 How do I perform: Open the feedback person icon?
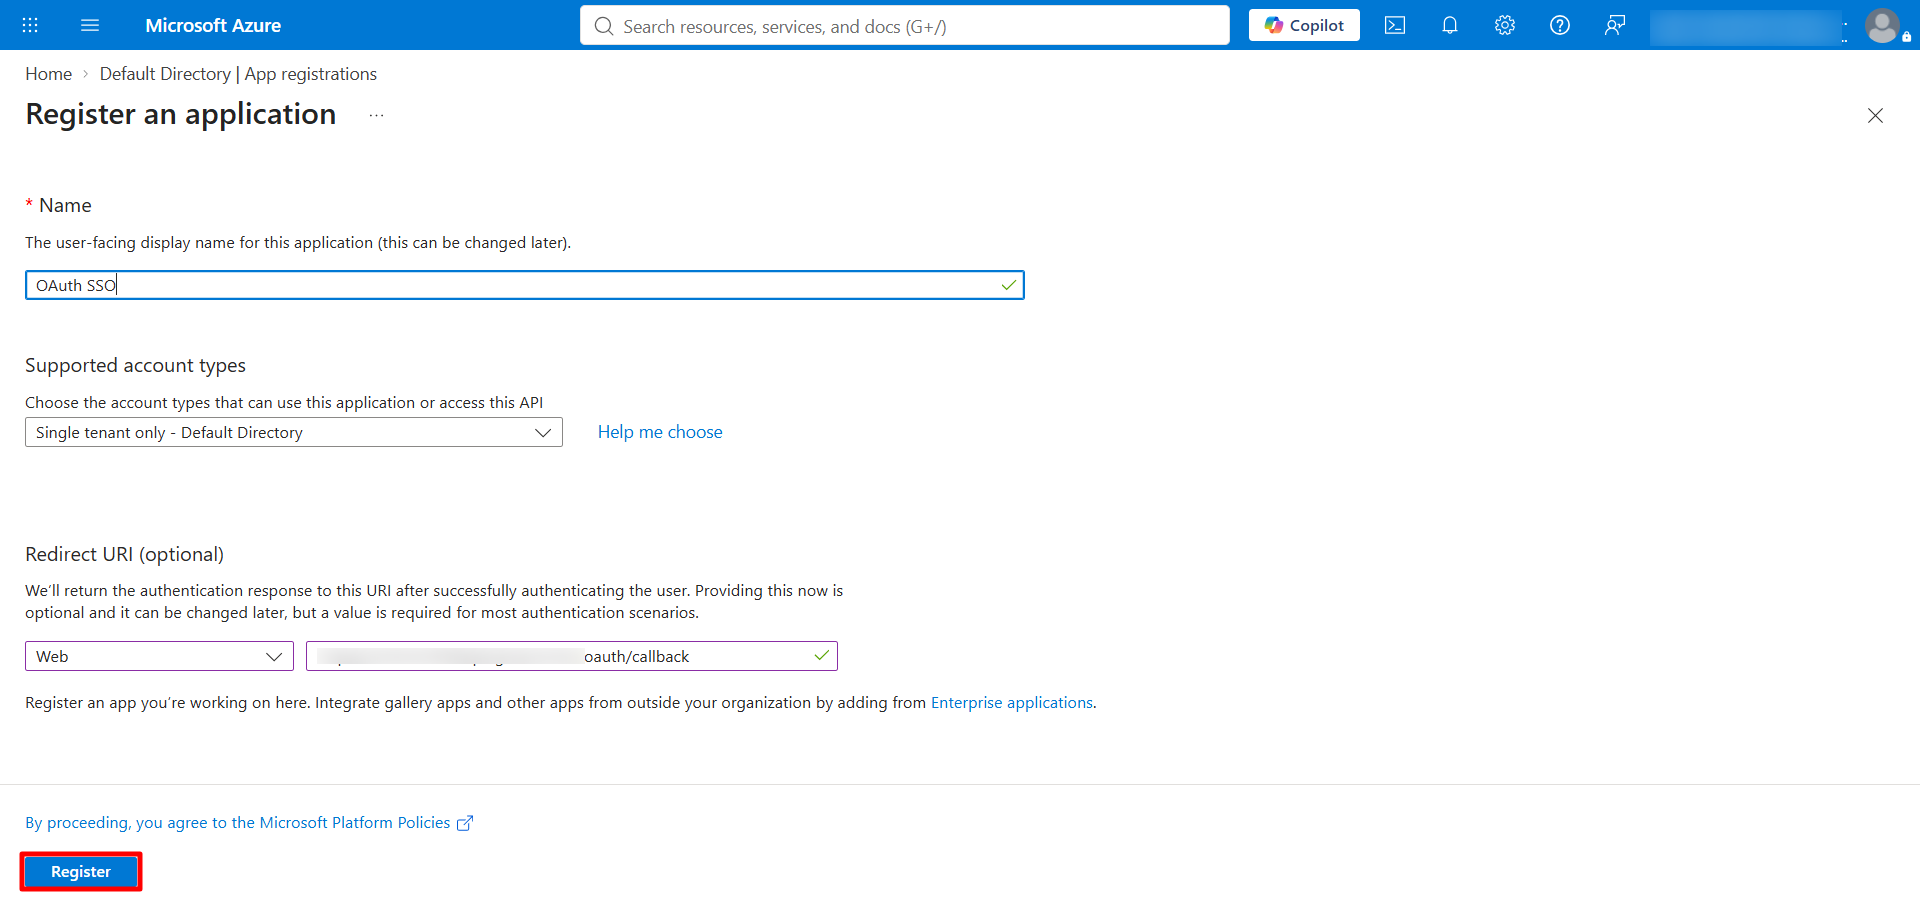pos(1615,25)
